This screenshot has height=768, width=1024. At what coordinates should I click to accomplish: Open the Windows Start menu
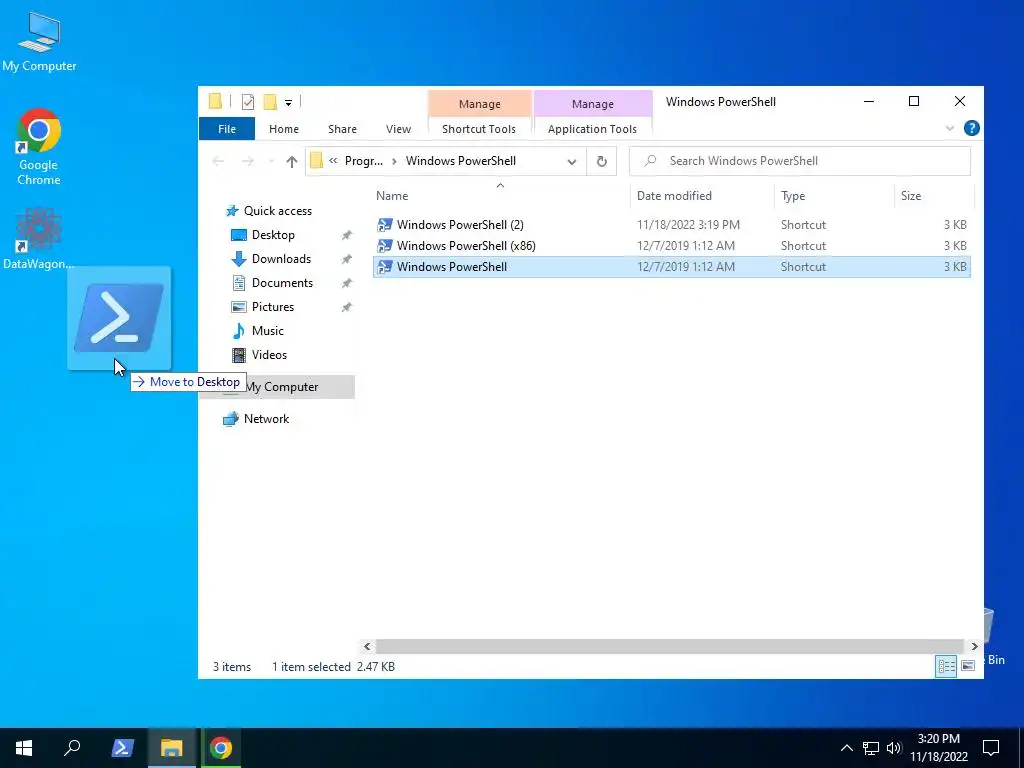coord(24,748)
